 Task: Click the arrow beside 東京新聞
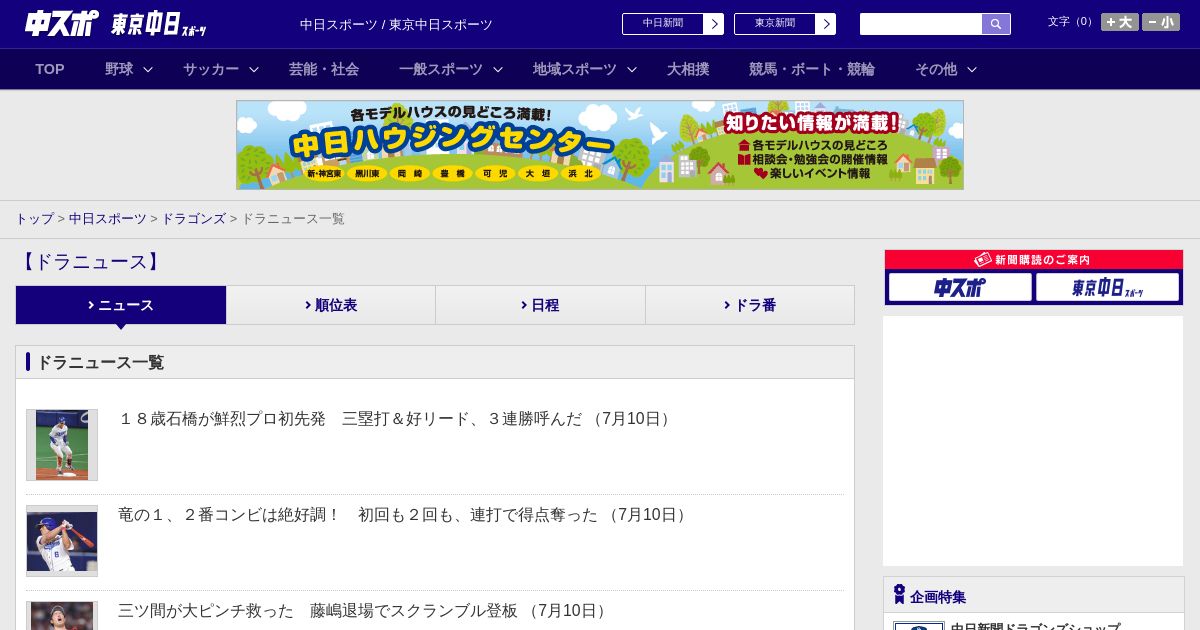click(x=826, y=24)
